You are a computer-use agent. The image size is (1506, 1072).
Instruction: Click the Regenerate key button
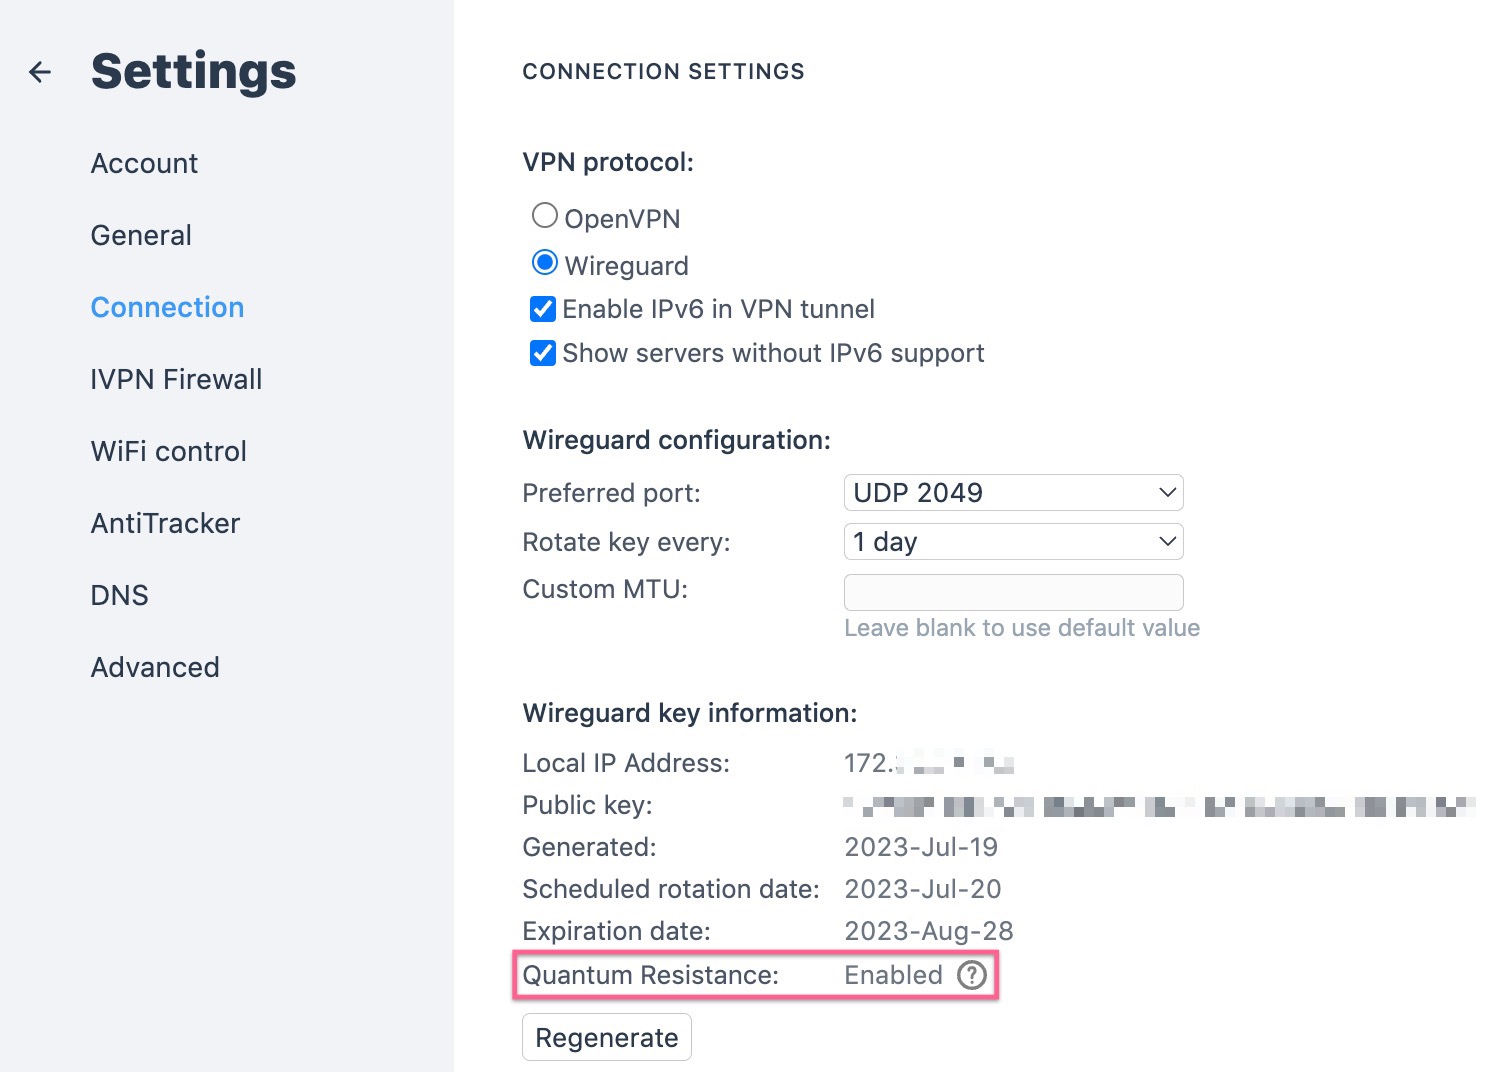point(606,1038)
